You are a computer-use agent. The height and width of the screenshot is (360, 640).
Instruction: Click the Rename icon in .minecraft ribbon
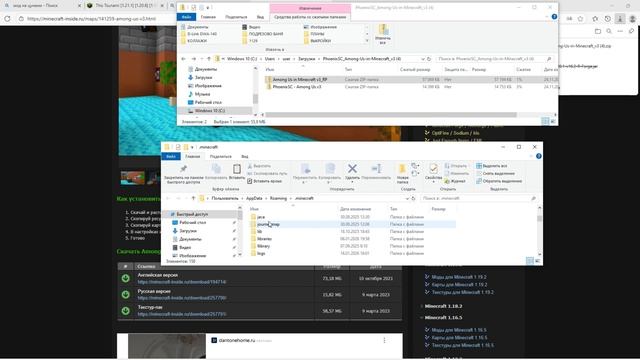click(376, 168)
